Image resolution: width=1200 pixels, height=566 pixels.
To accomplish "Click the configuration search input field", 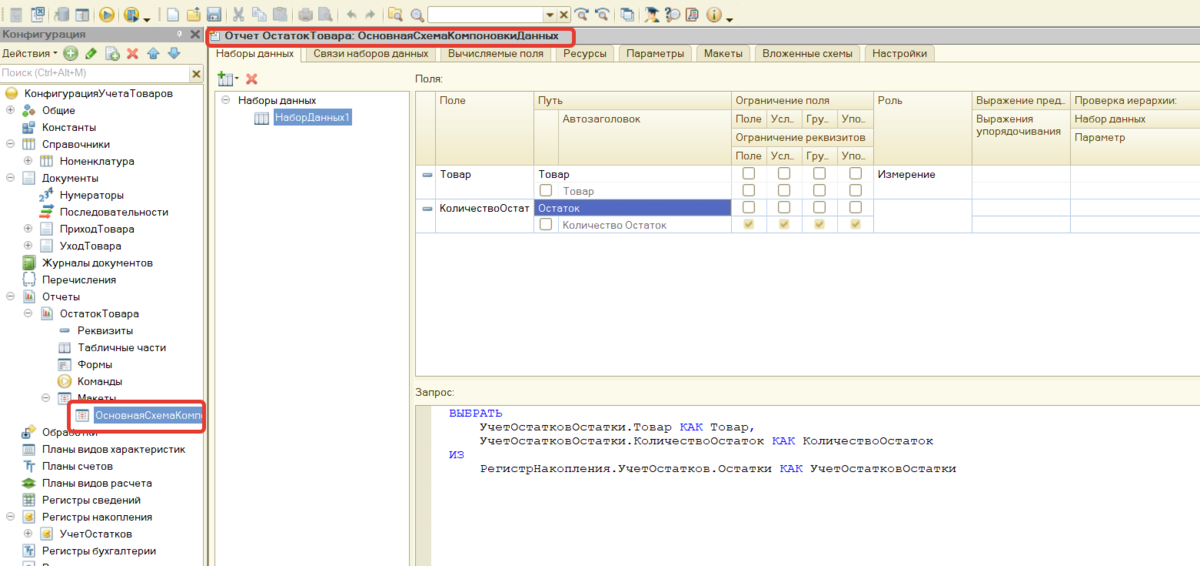I will (95, 73).
